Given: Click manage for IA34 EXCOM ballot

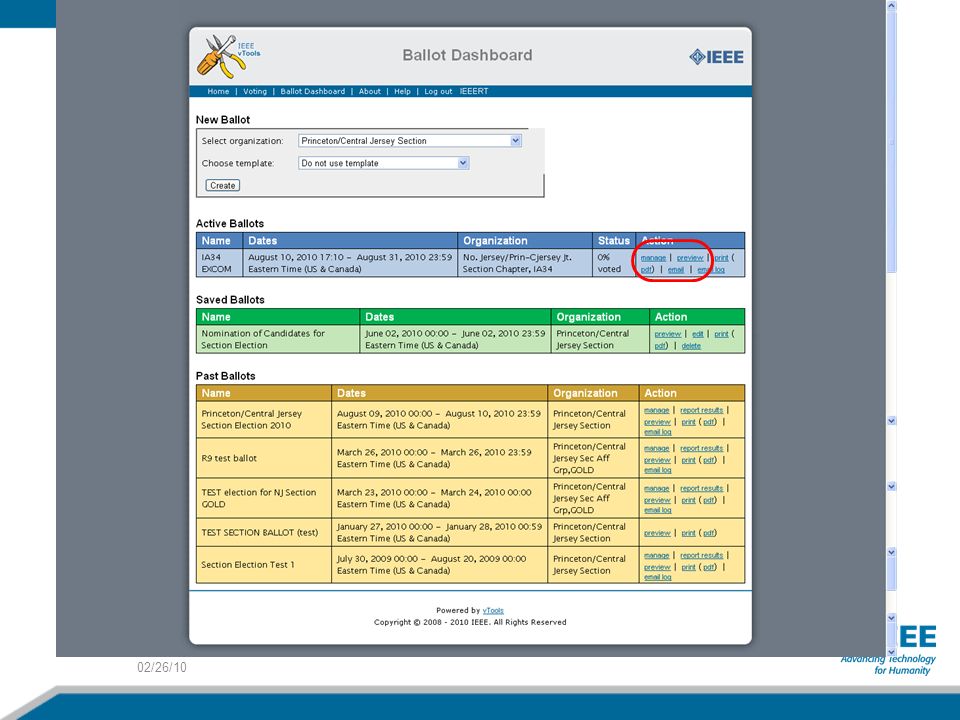Looking at the screenshot, I should (x=653, y=258).
